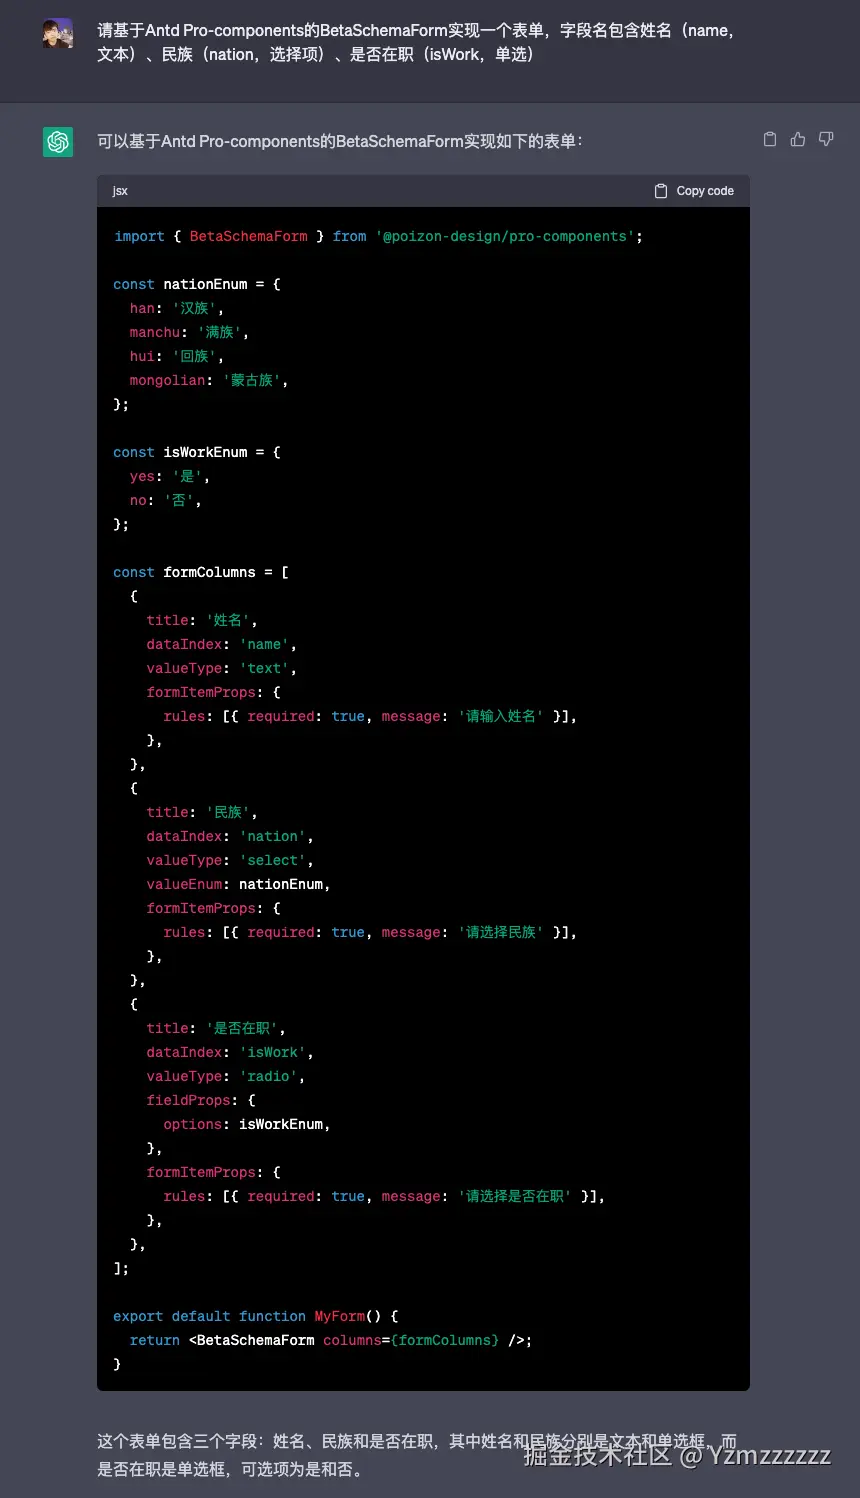860x1498 pixels.
Task: Click the user avatar next to the prompt
Action: point(58,33)
